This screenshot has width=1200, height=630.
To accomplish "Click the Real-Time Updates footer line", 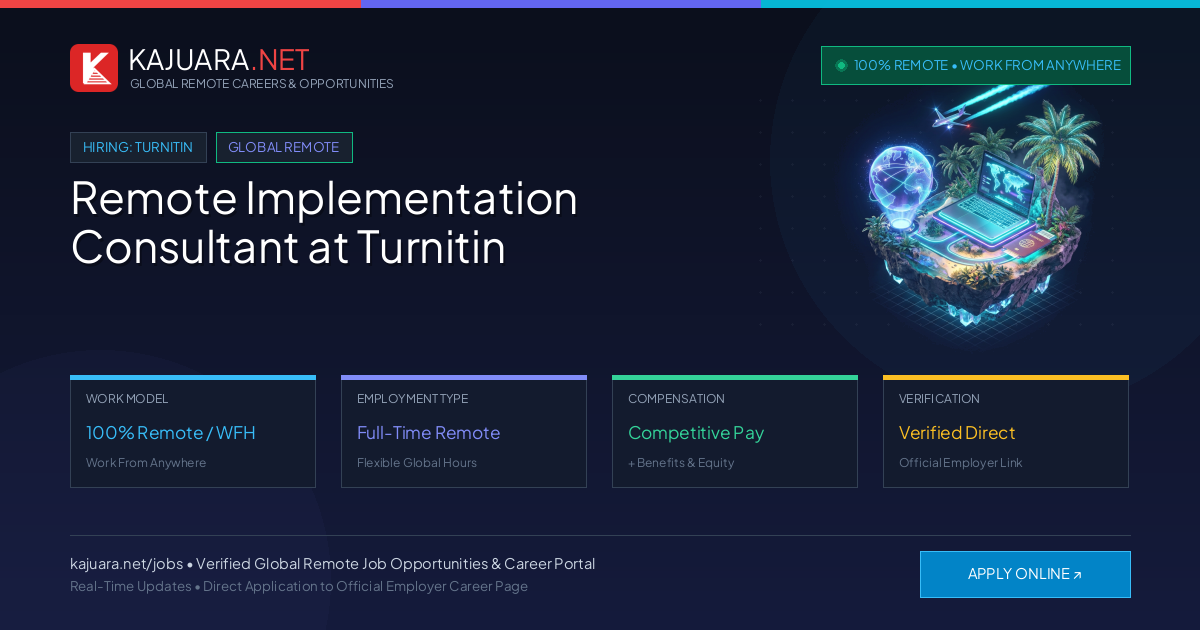I will (299, 586).
